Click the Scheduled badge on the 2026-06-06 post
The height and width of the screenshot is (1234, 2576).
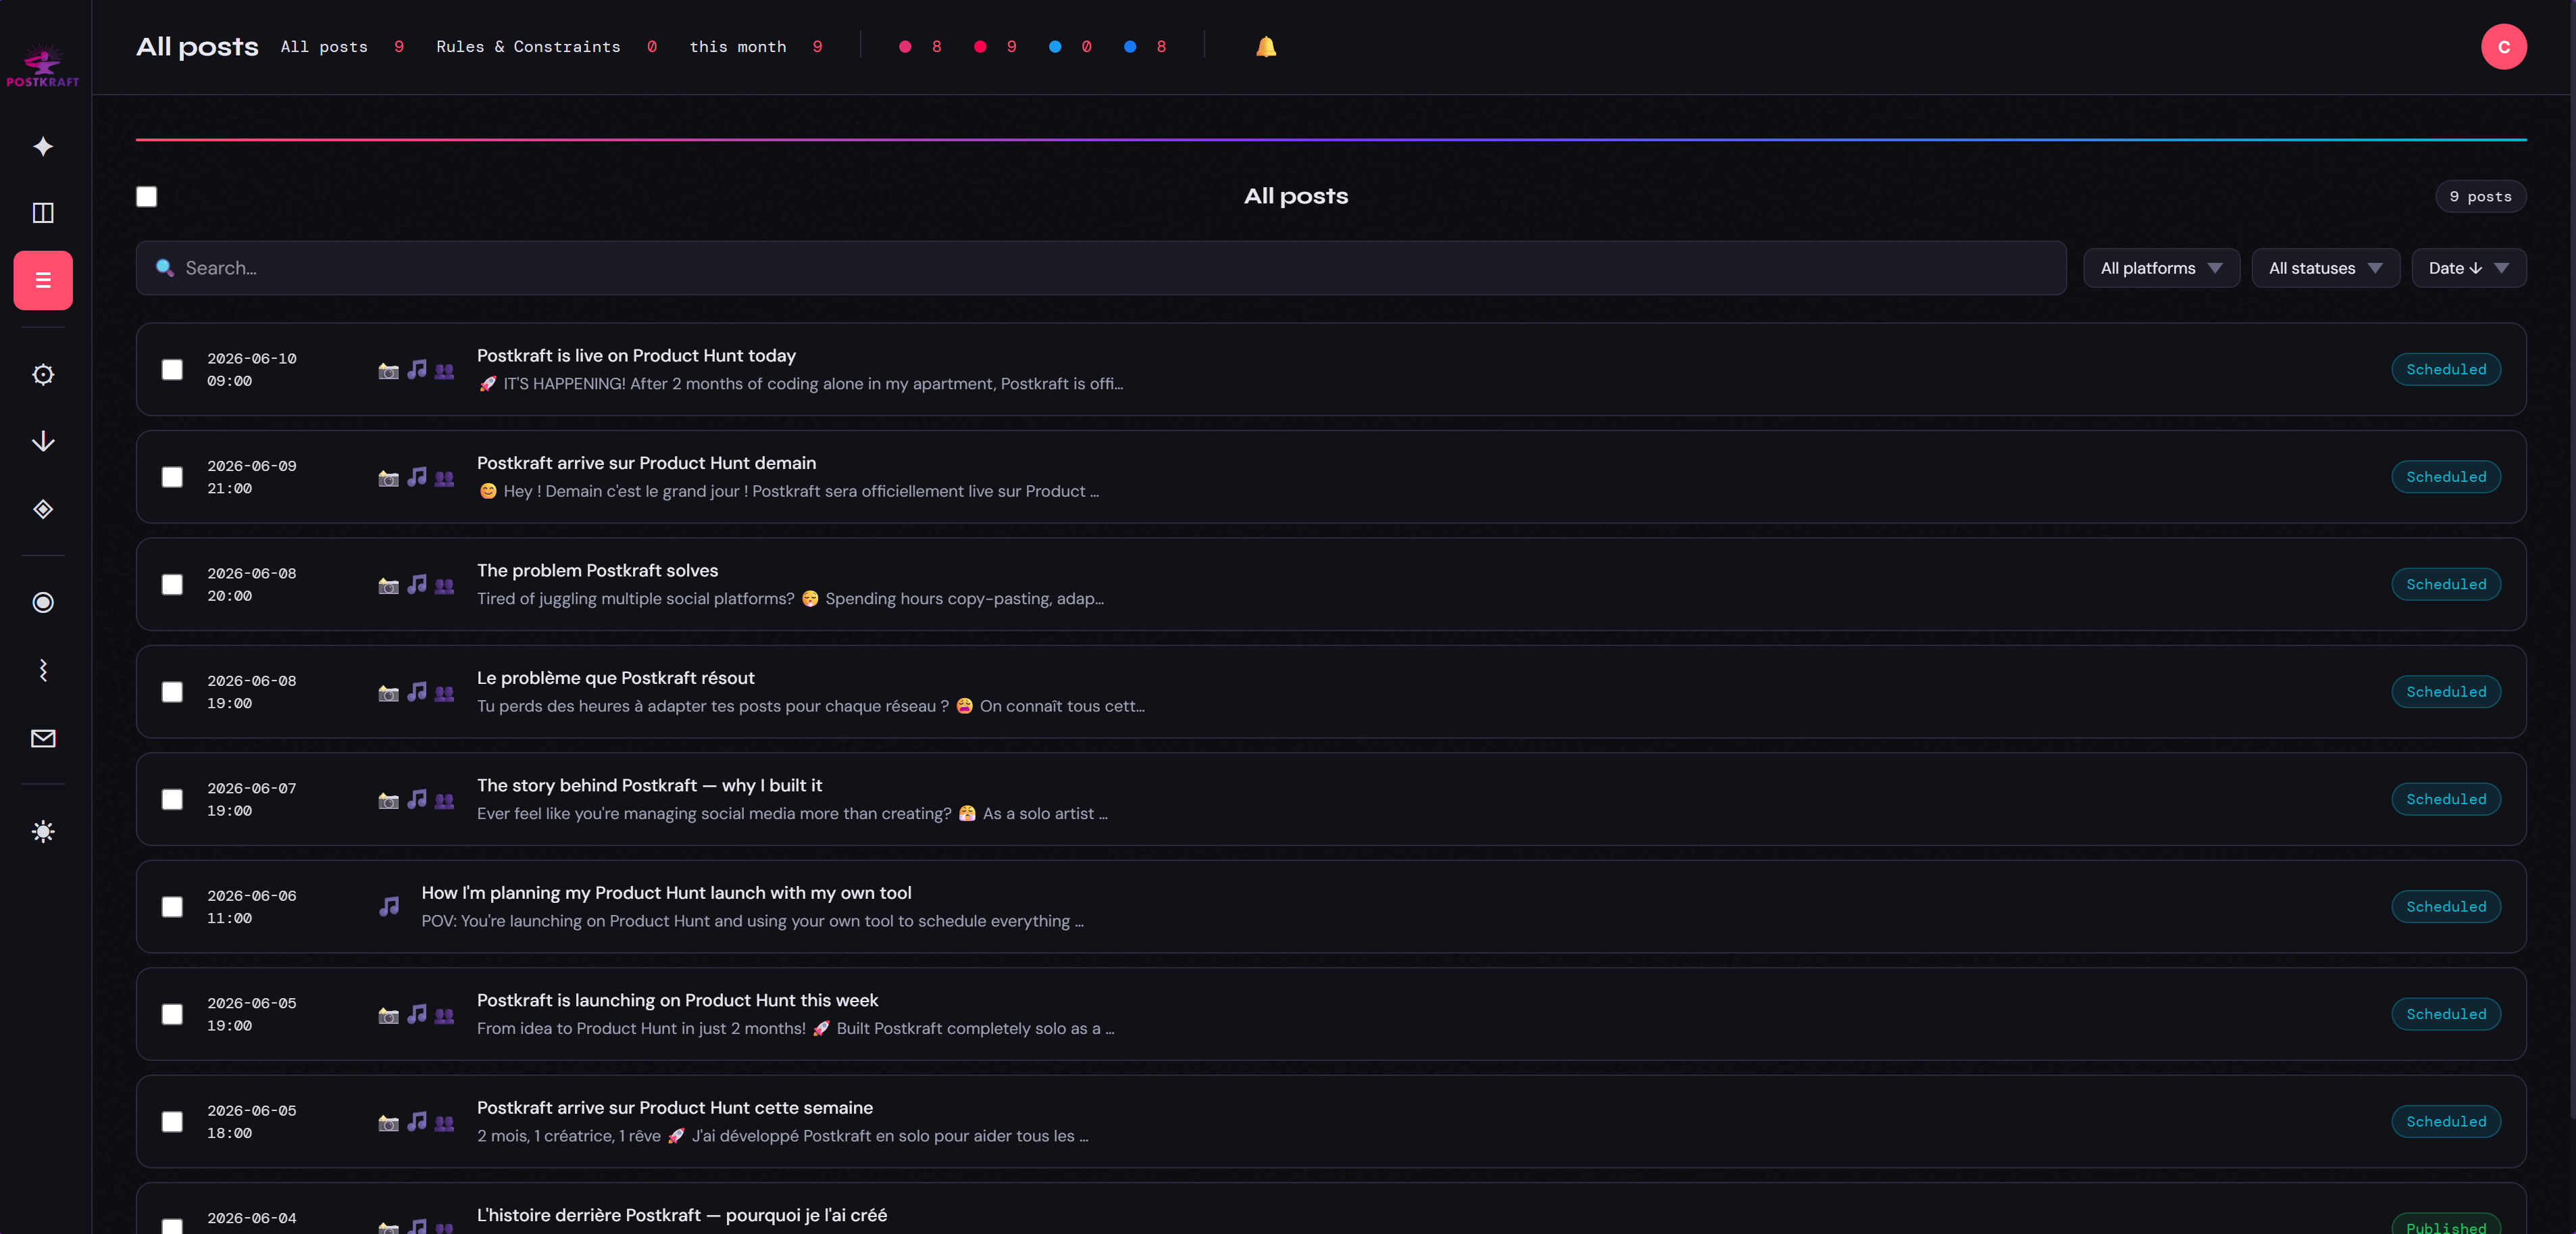(2446, 907)
